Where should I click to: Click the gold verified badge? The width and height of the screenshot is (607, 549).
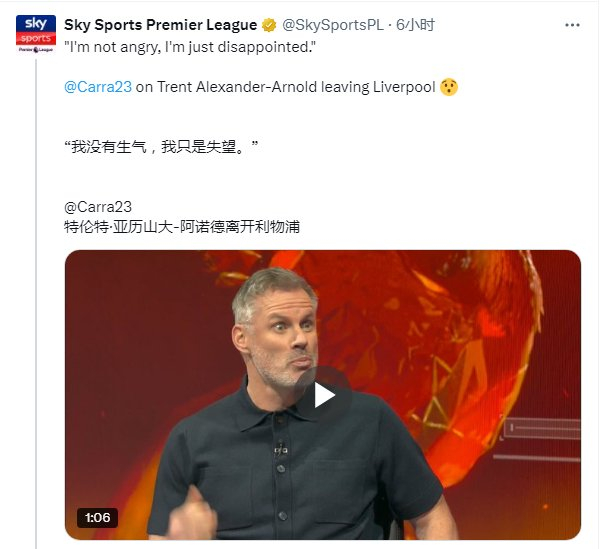[269, 25]
